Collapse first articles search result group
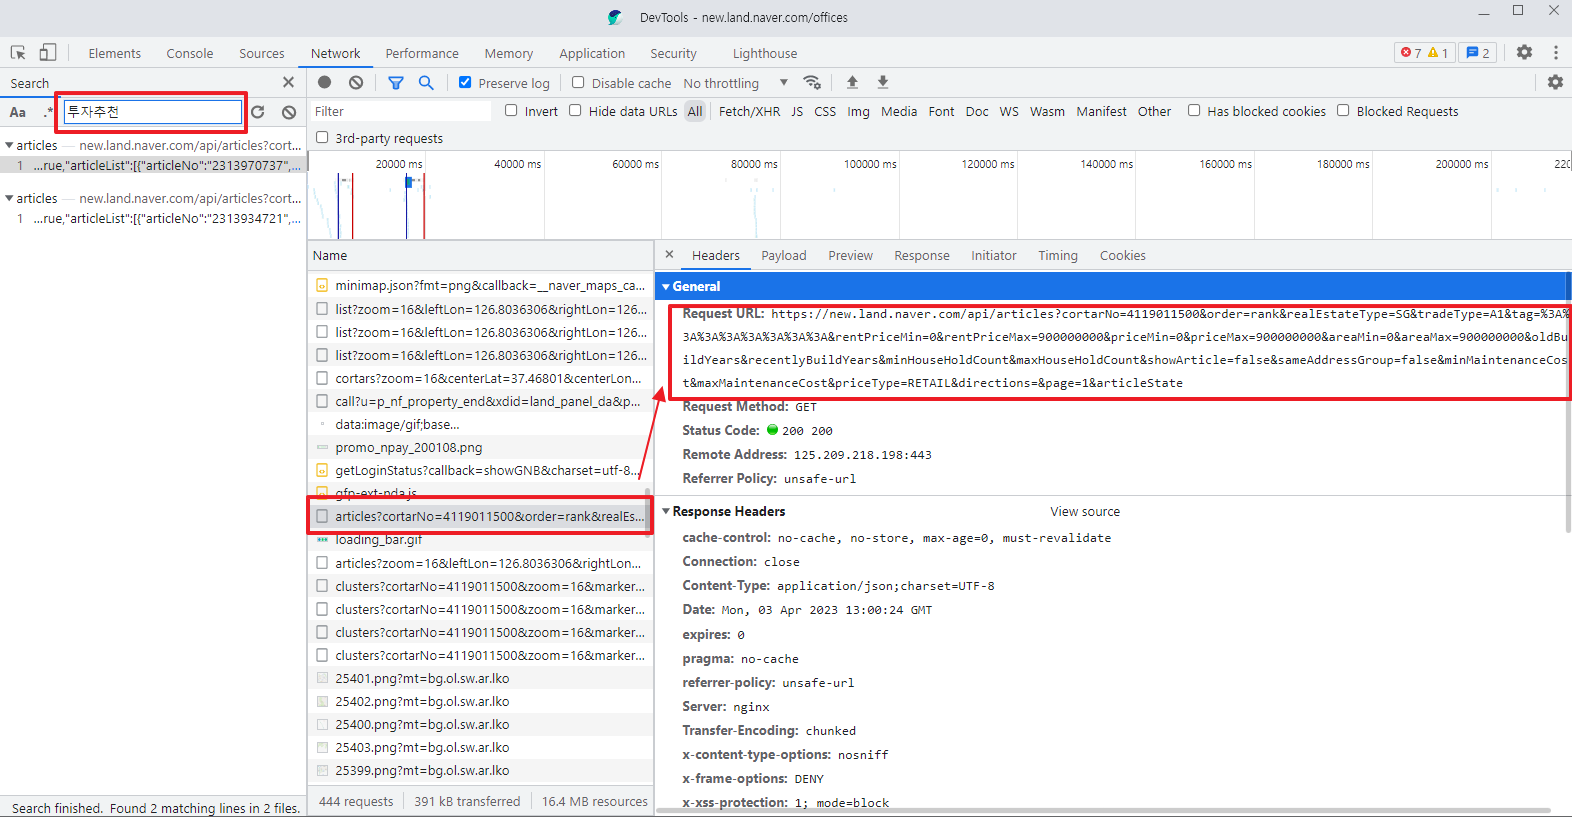1572x817 pixels. (x=9, y=145)
